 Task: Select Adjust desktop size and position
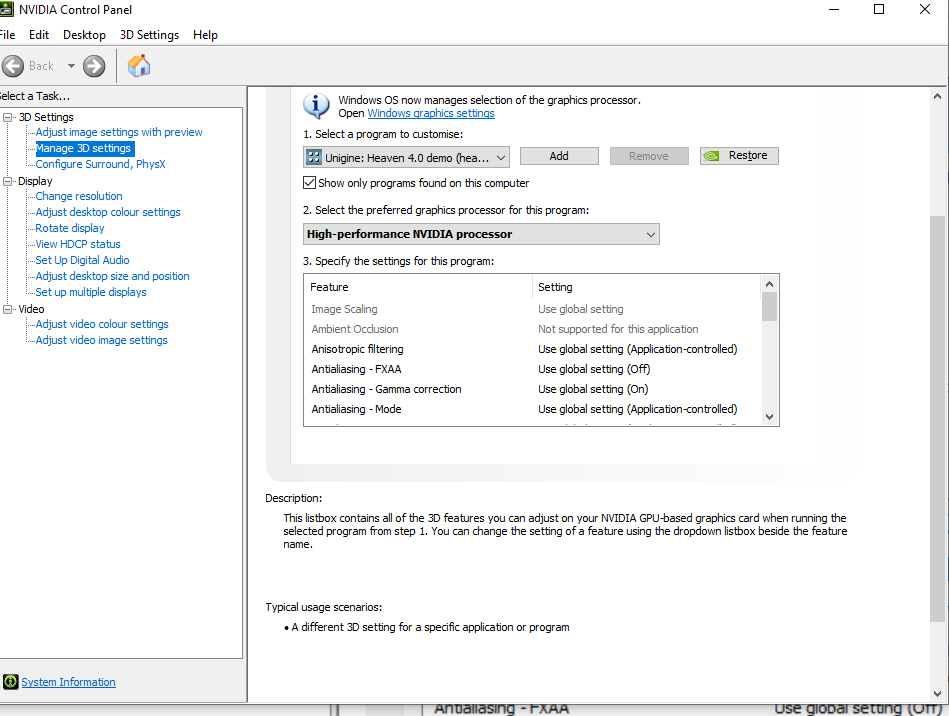(x=112, y=276)
